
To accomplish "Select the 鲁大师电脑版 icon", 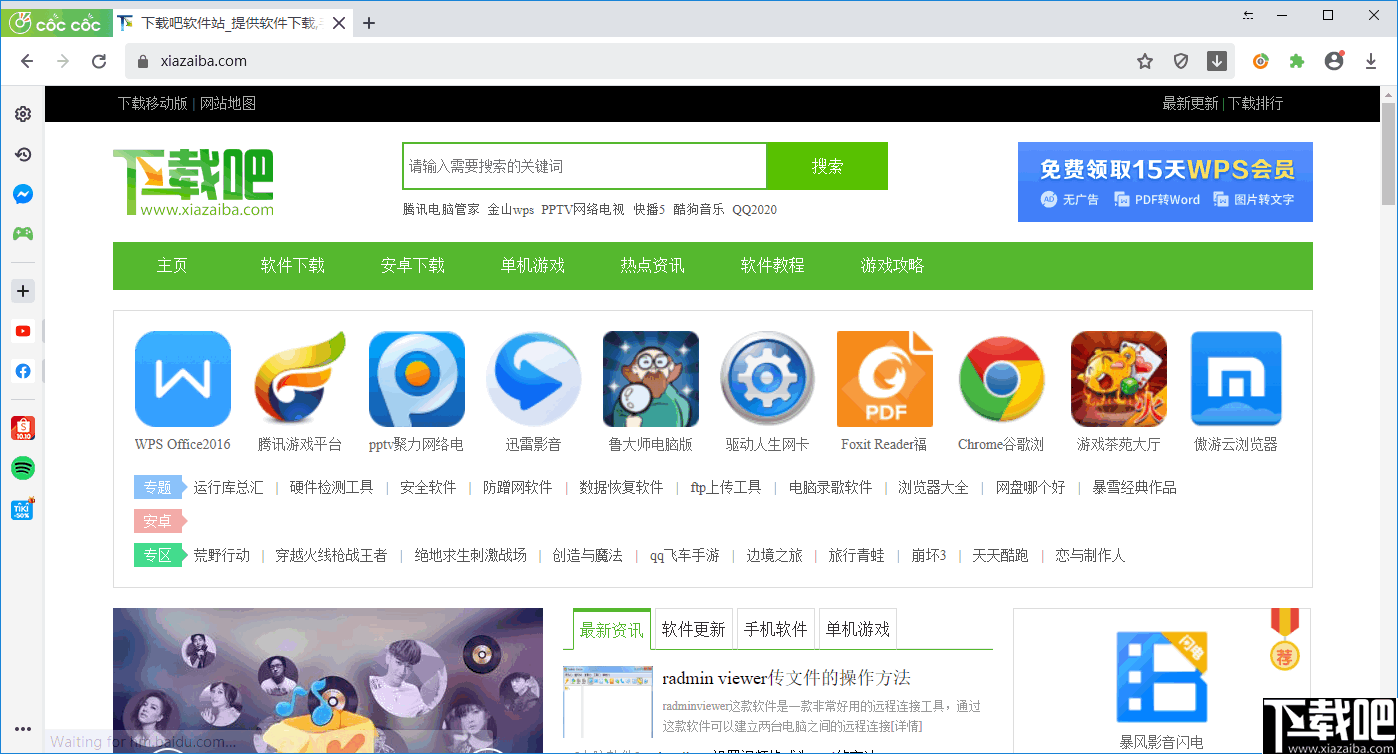I will [650, 378].
